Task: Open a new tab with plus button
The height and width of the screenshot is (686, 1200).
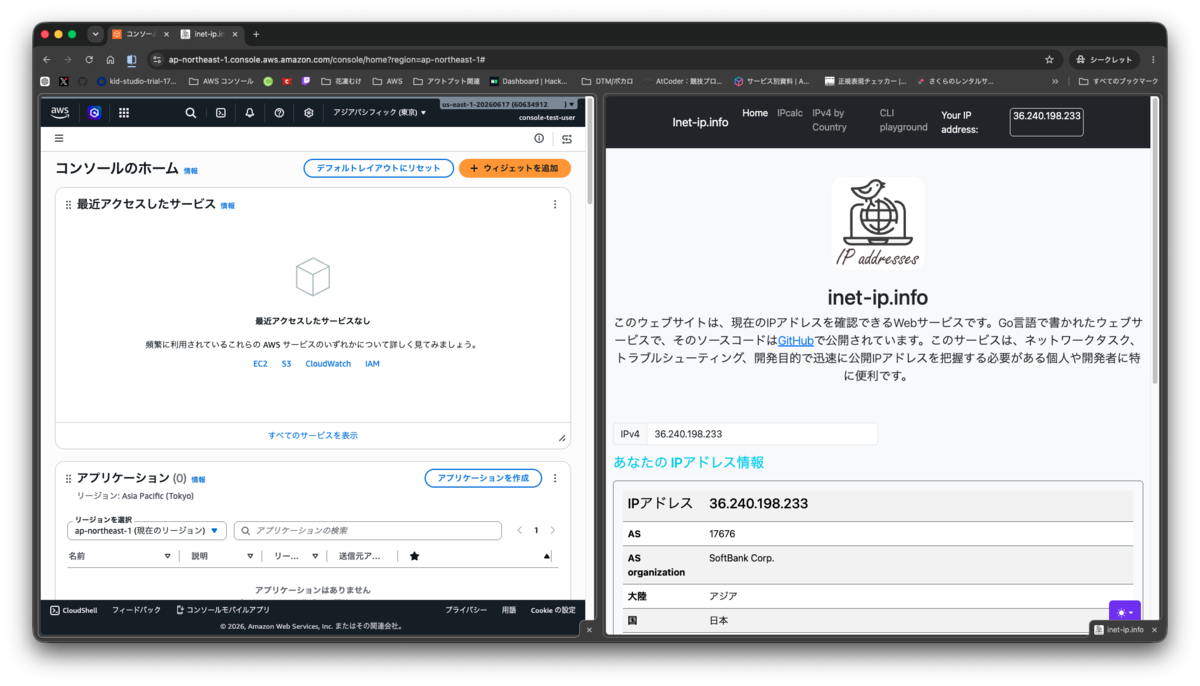Action: point(256,34)
